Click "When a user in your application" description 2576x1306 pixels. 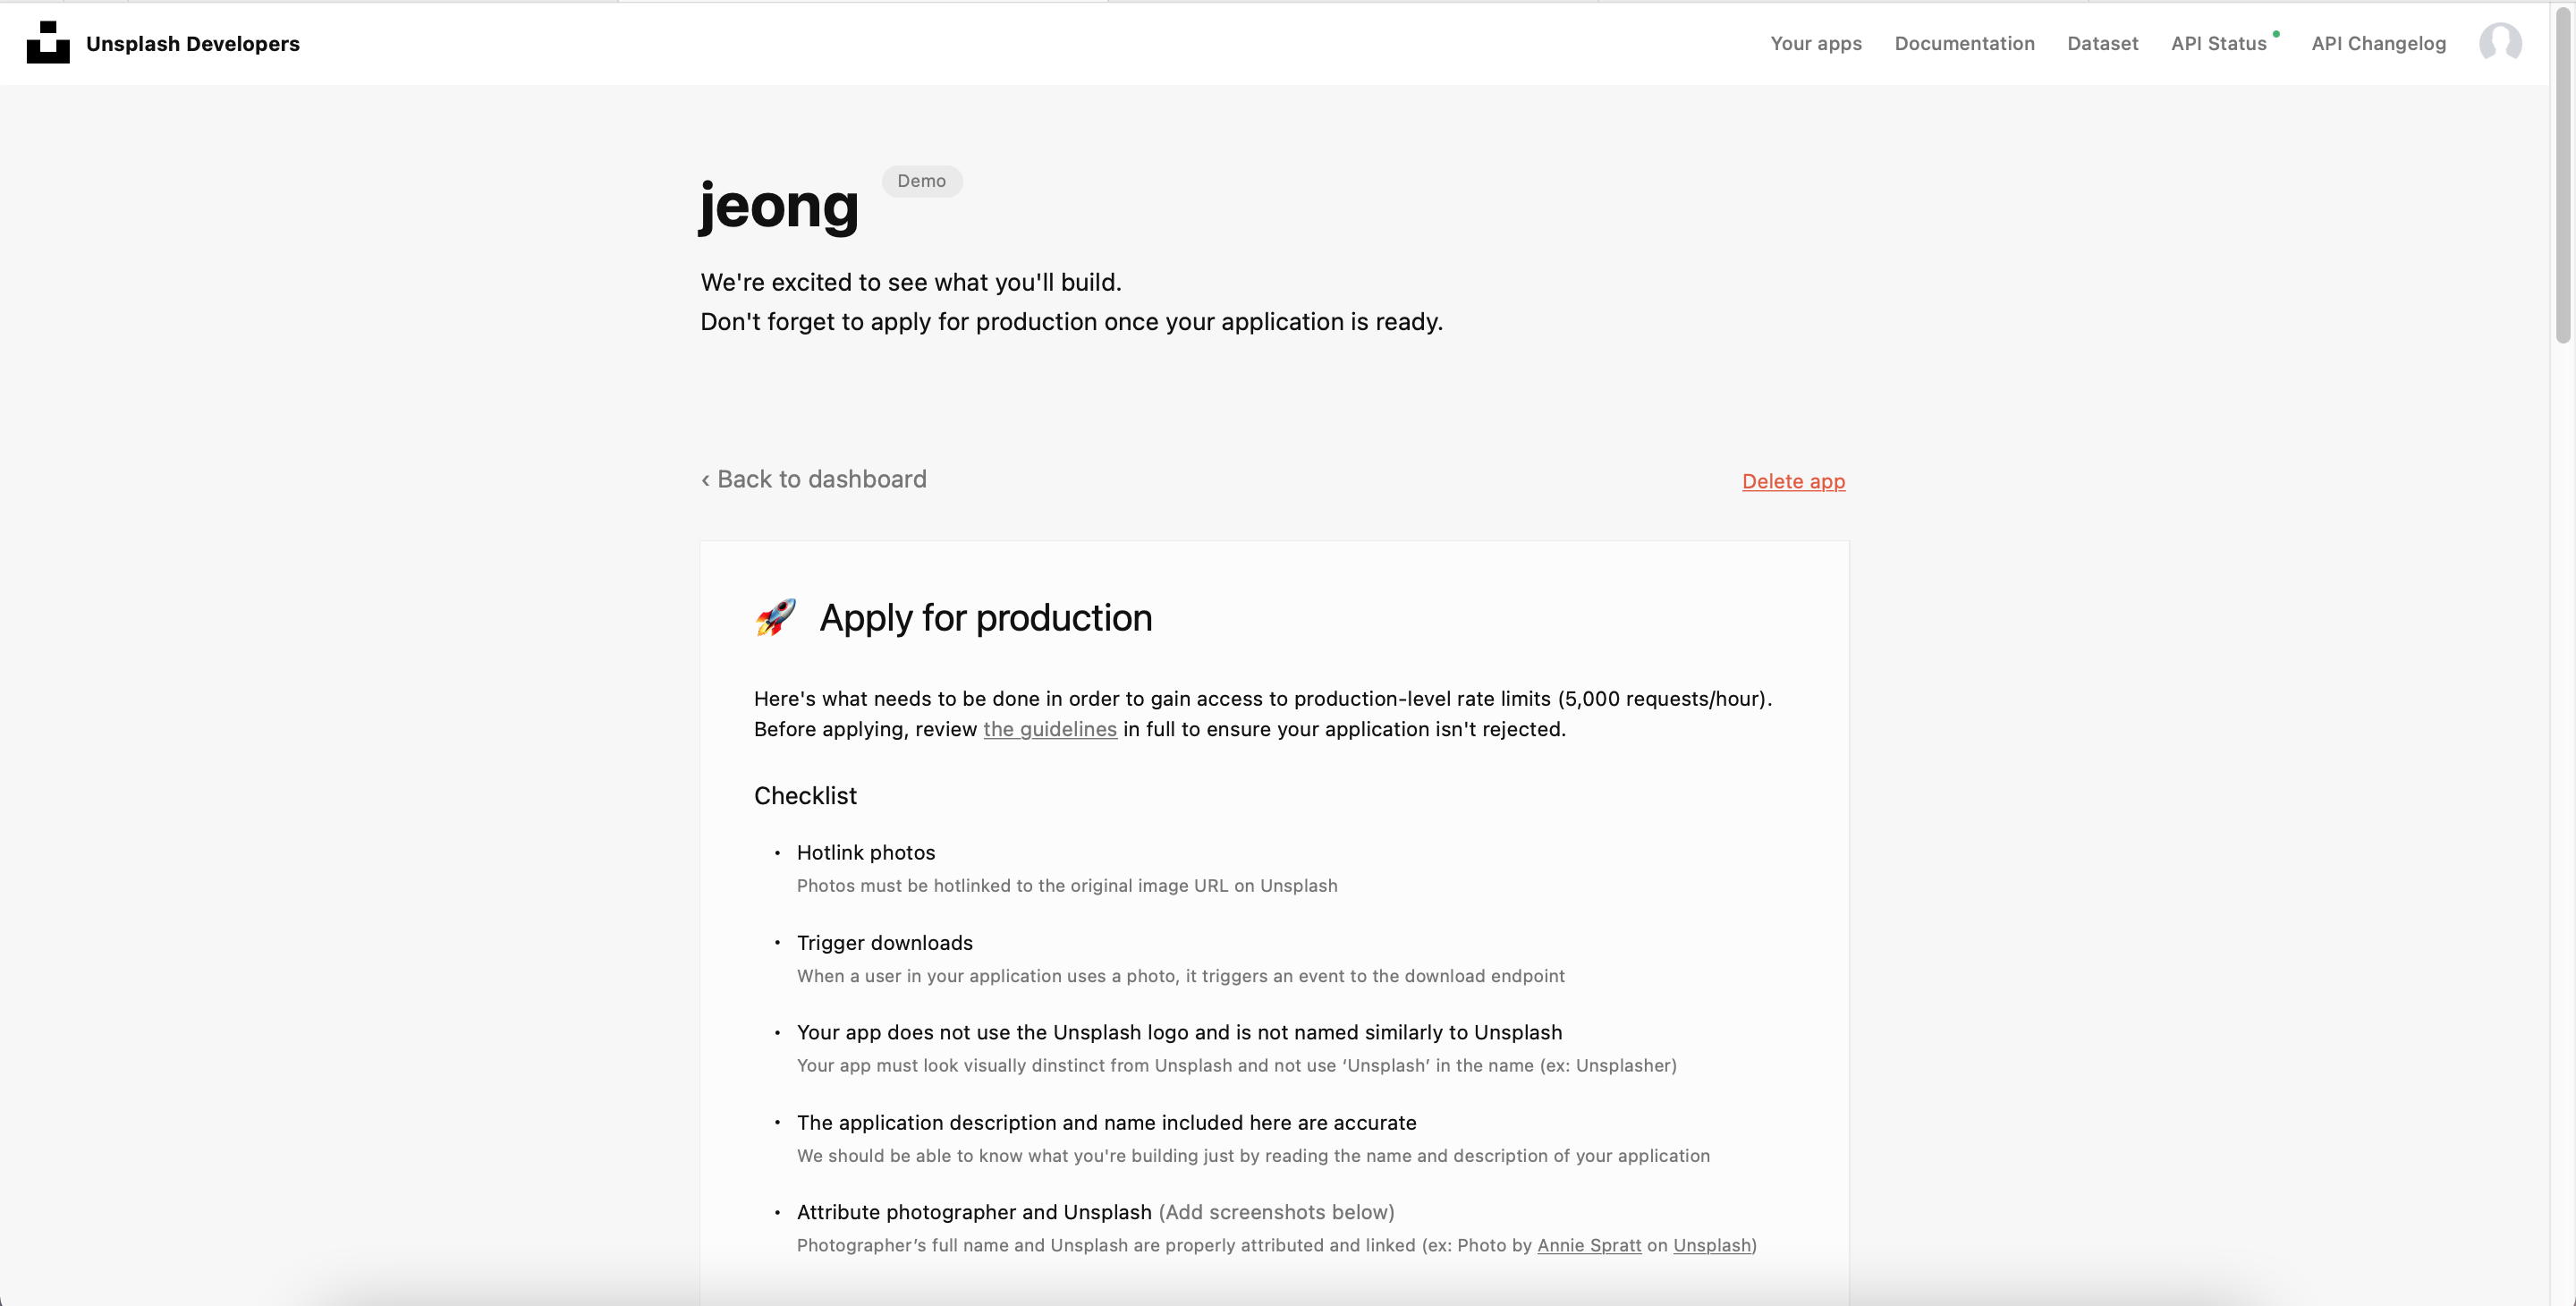coord(1180,976)
